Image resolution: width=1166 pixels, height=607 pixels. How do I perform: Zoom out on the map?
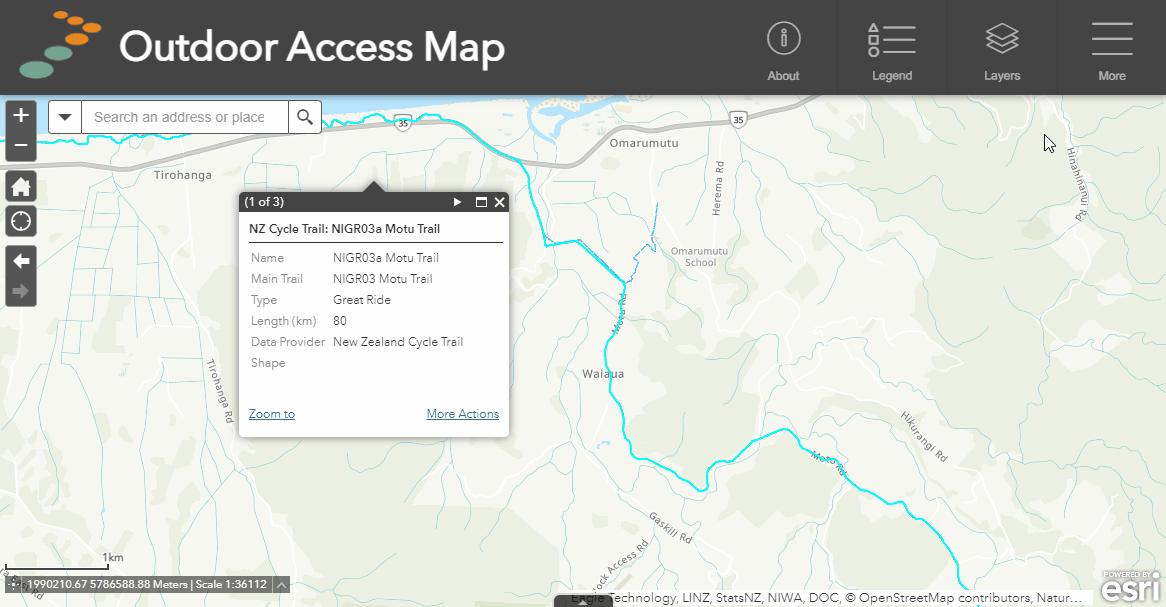(21, 146)
